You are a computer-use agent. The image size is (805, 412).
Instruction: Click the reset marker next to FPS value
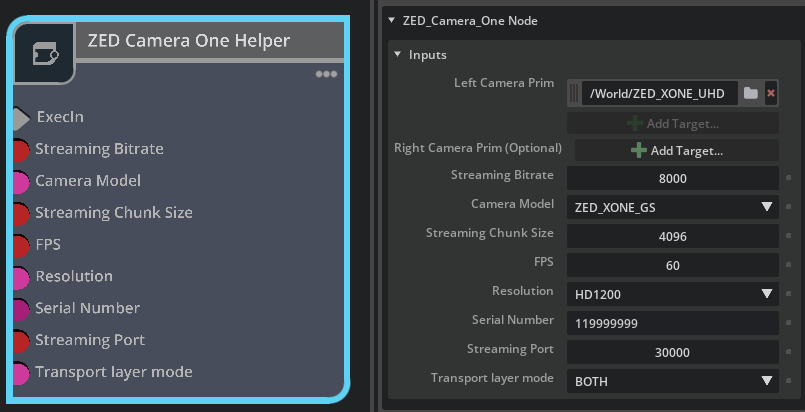pos(789,265)
